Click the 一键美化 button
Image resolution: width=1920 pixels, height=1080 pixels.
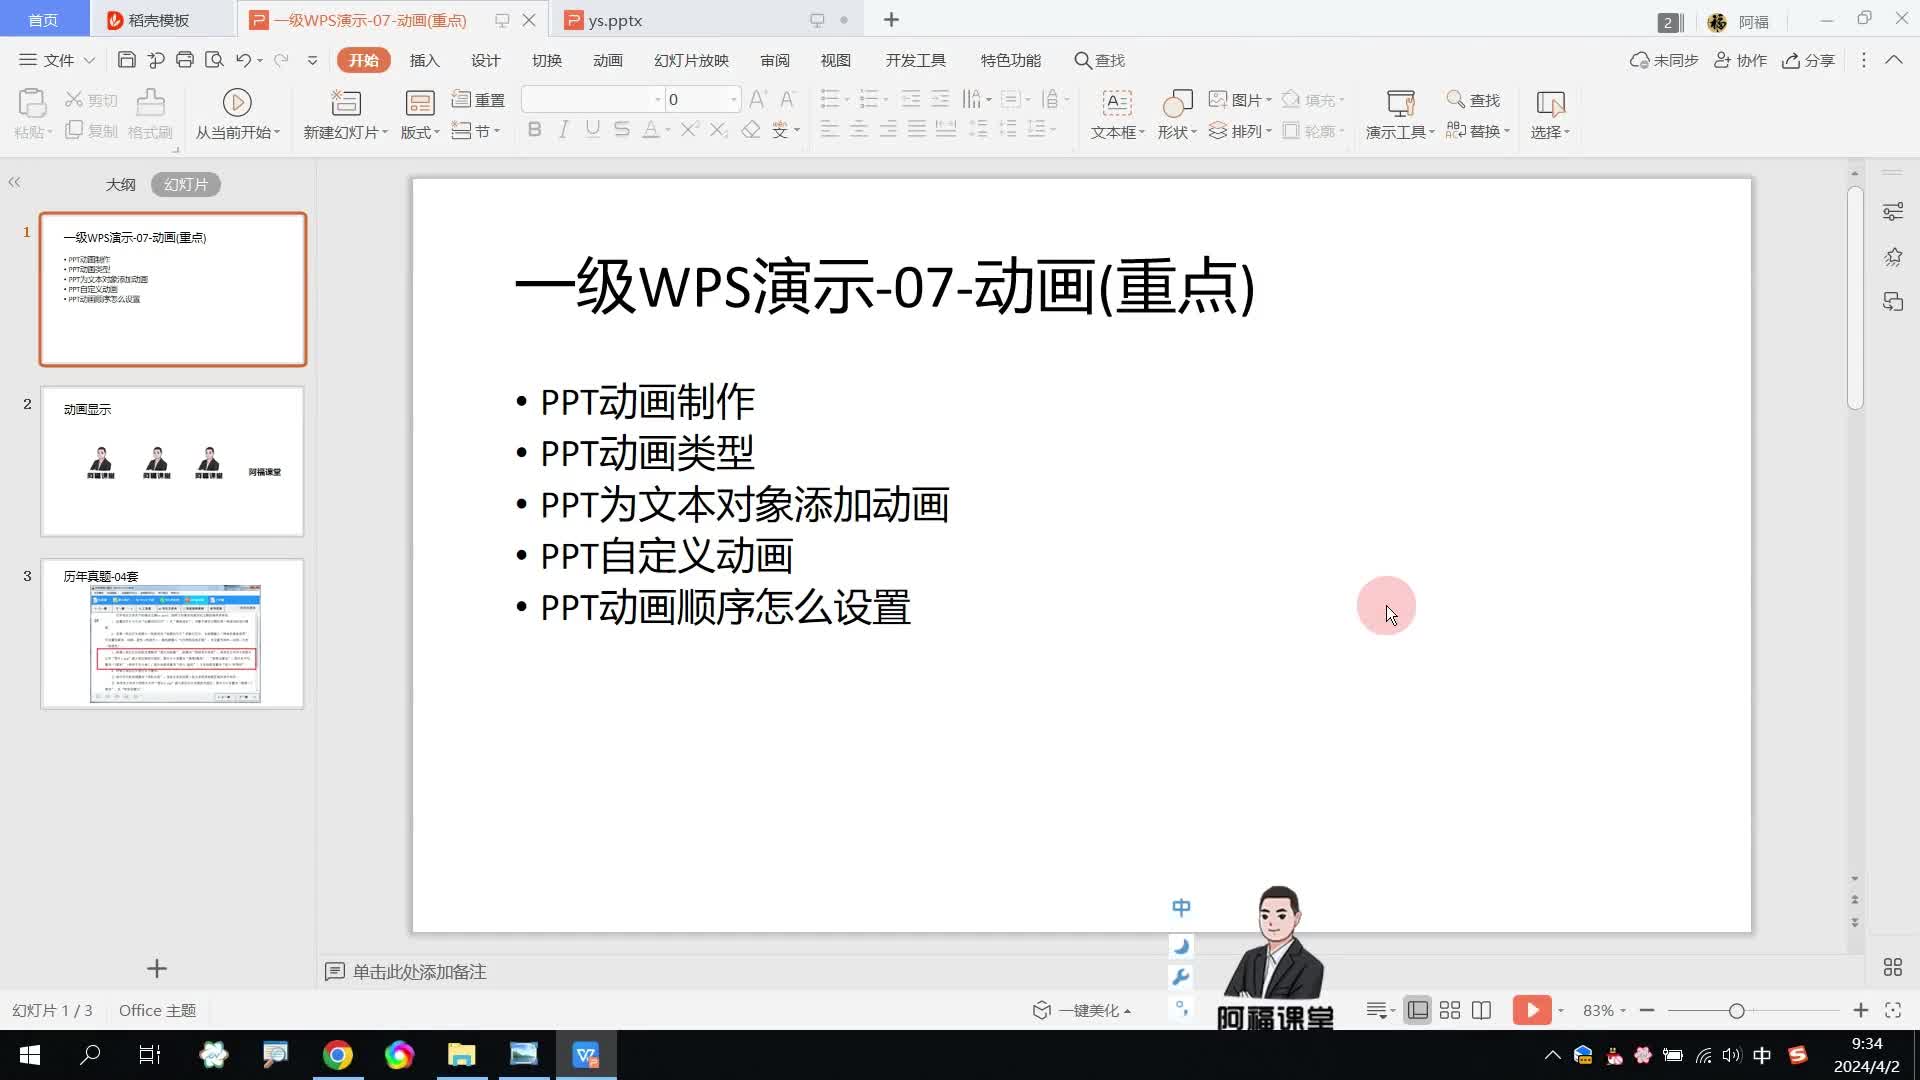point(1082,1010)
